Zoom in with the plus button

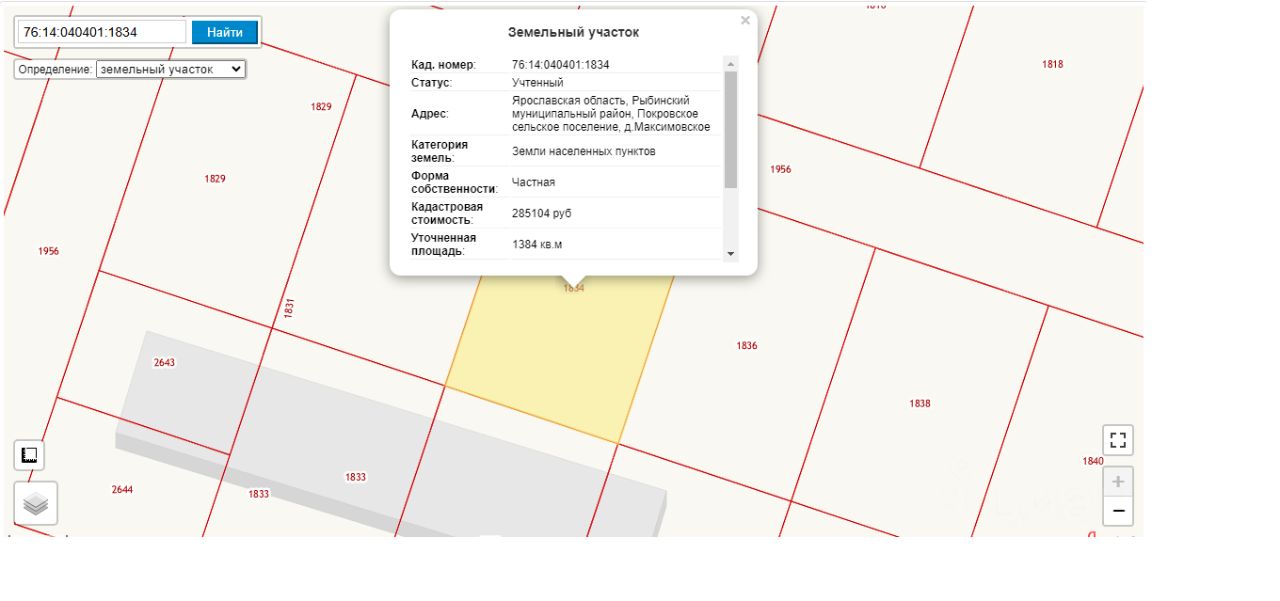coord(1118,481)
